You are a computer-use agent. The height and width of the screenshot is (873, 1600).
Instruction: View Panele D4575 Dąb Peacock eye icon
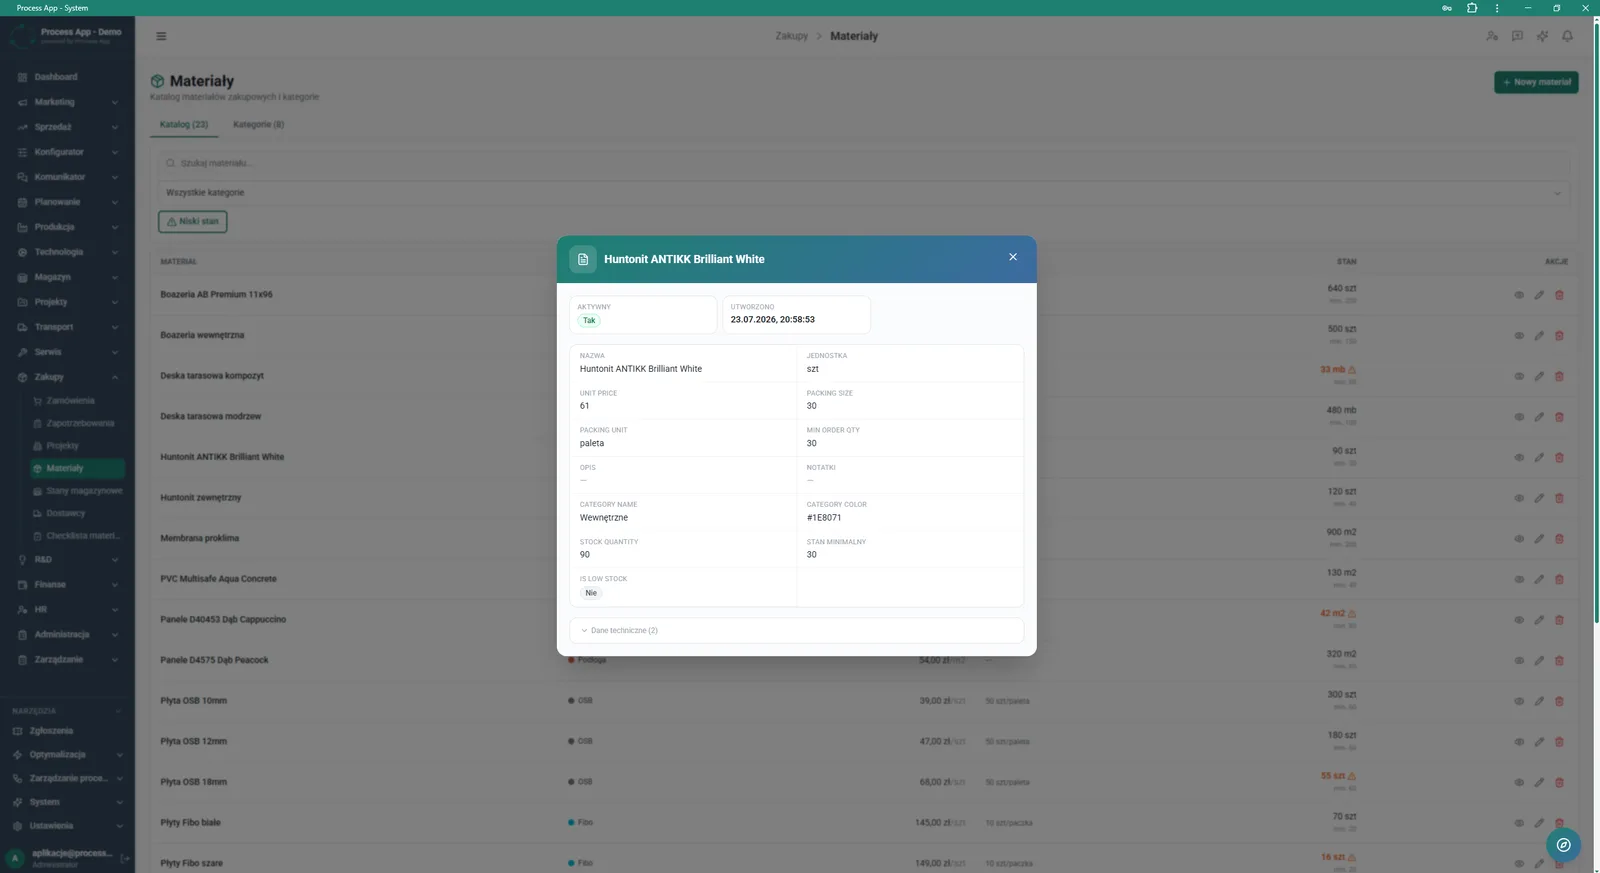[x=1519, y=661]
